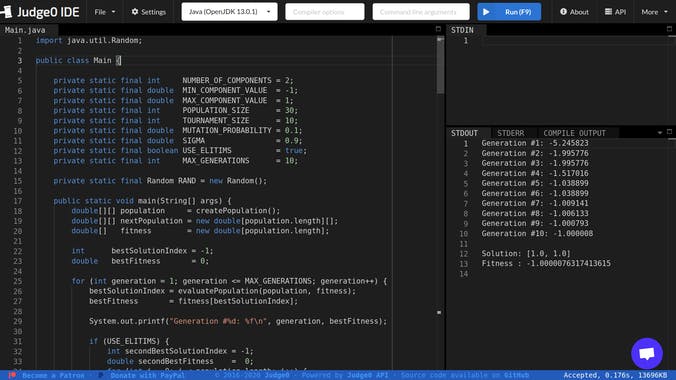This screenshot has height=380, width=676.
Task: Maximize the source code editor panel
Action: (438, 29)
